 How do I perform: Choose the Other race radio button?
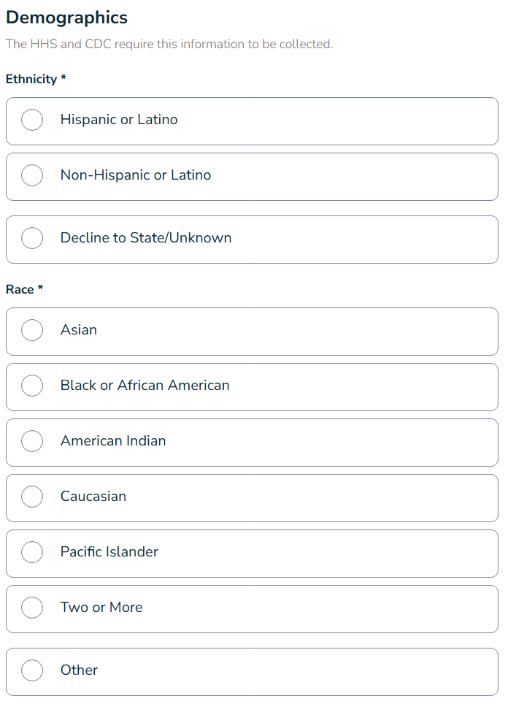tap(32, 671)
